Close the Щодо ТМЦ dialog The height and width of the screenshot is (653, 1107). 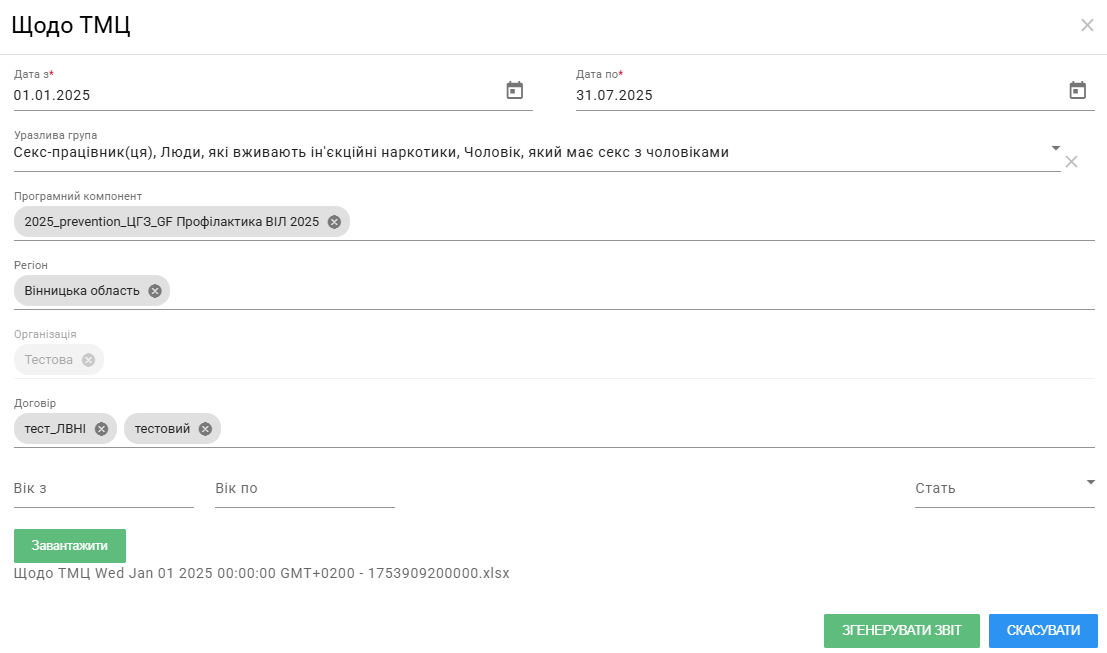click(x=1087, y=25)
